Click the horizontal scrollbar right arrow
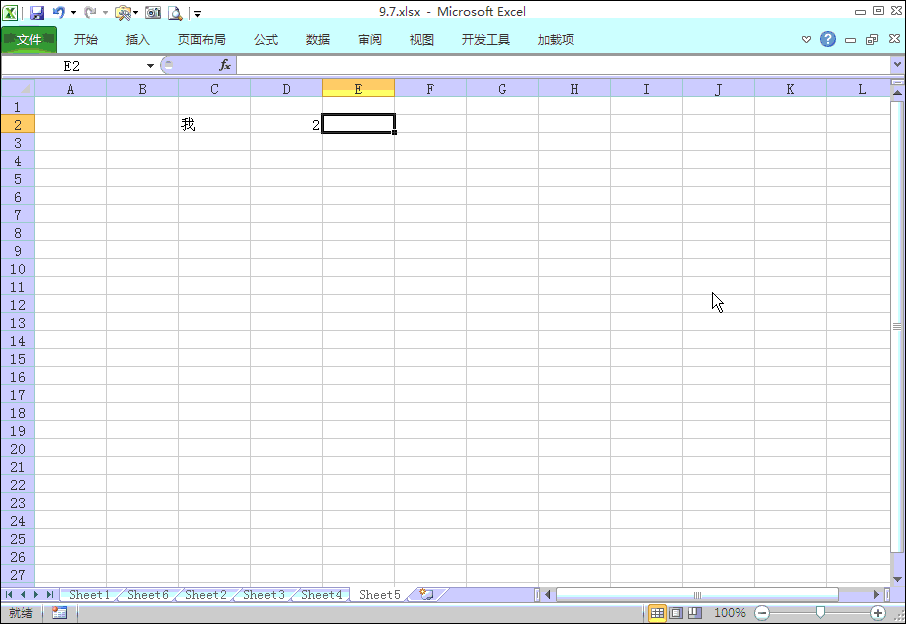The image size is (906, 624). [x=876, y=595]
